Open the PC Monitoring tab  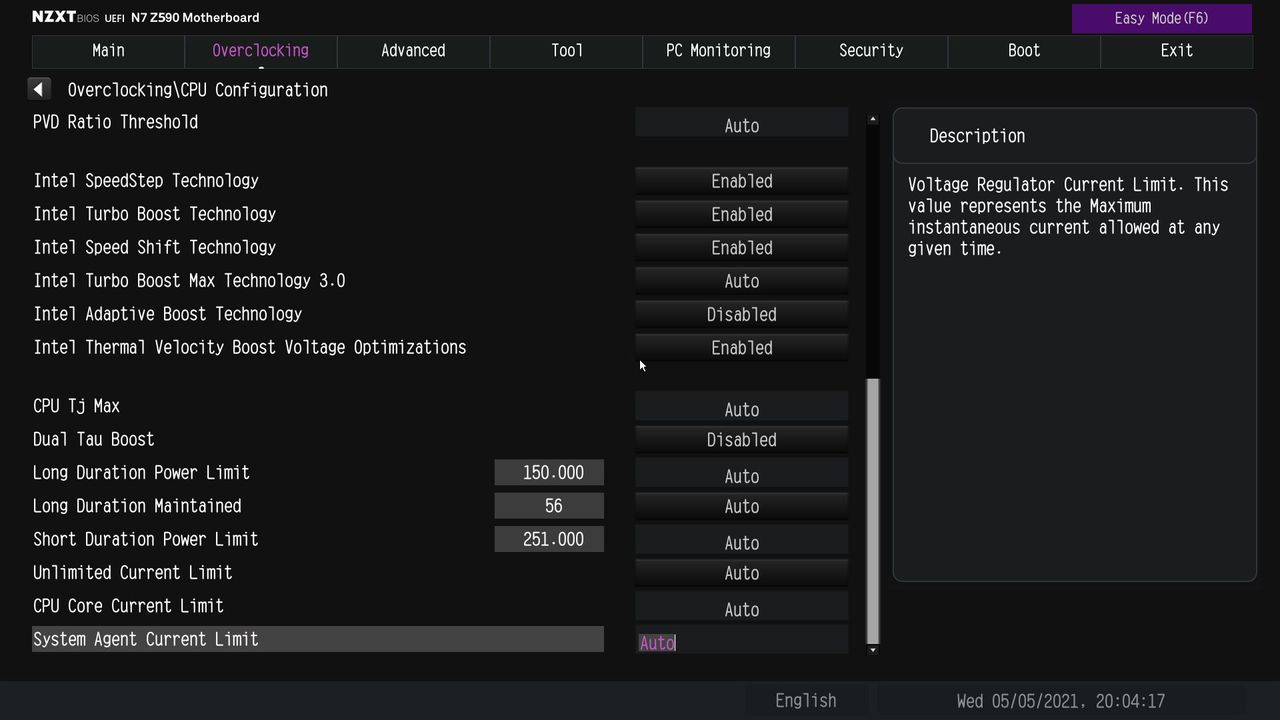(718, 51)
